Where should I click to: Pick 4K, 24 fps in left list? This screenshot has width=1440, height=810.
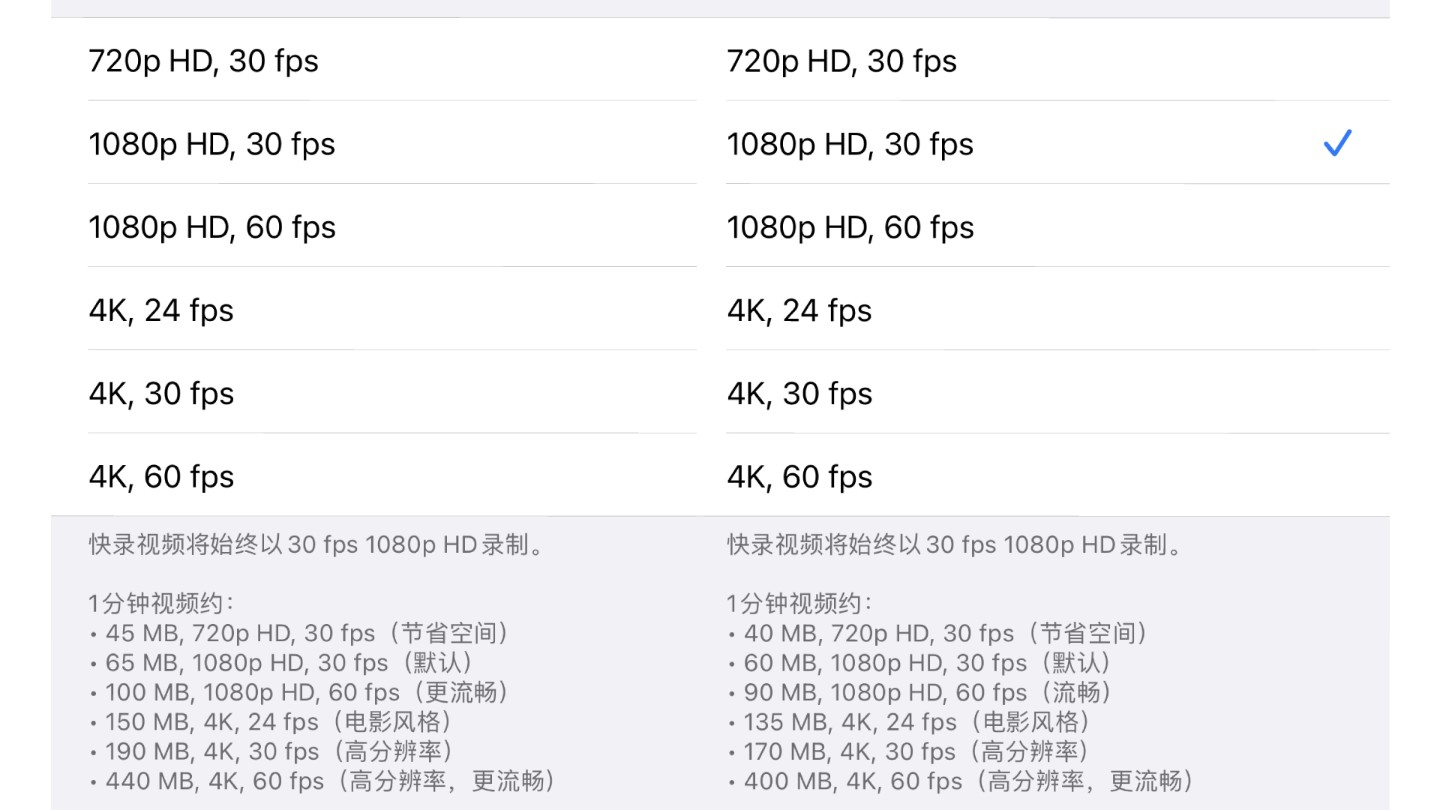point(374,309)
